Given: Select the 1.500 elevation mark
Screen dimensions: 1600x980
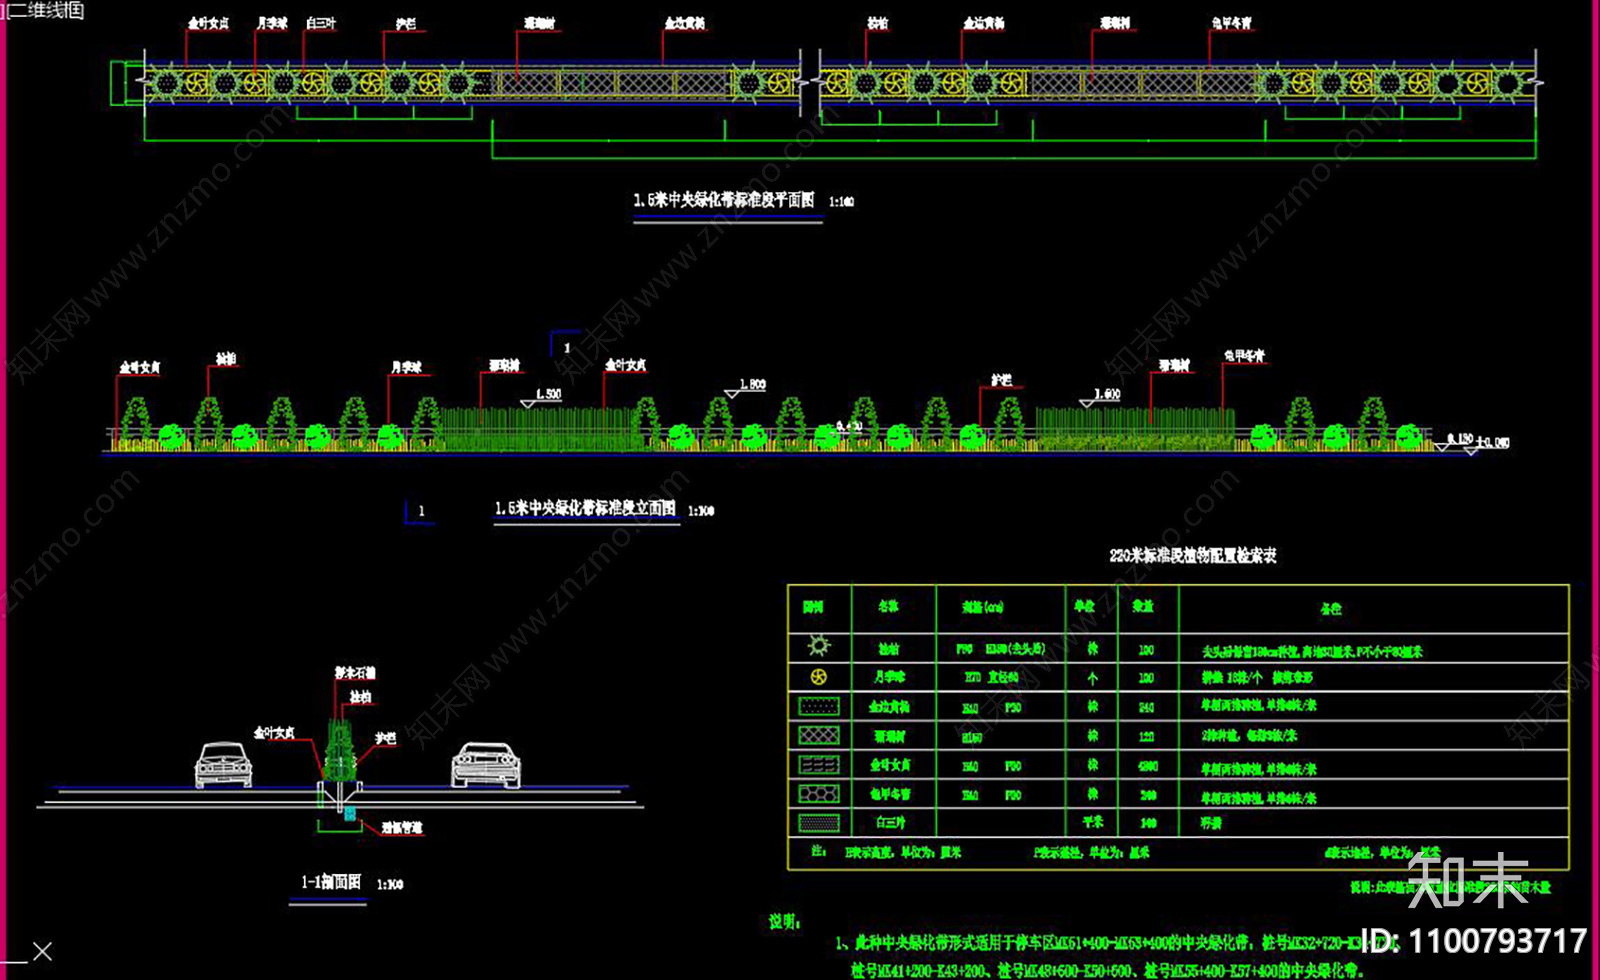Looking at the screenshot, I should point(541,397).
